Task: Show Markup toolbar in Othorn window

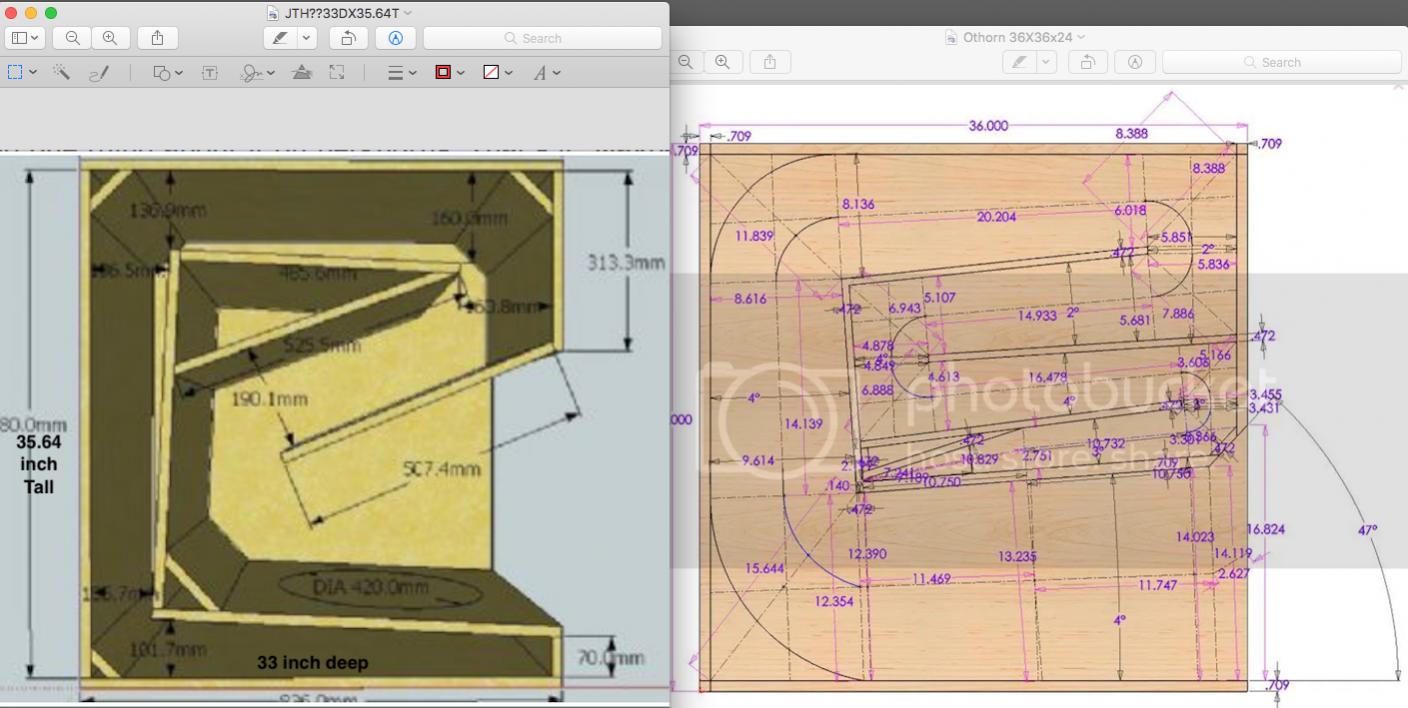Action: click(1134, 62)
